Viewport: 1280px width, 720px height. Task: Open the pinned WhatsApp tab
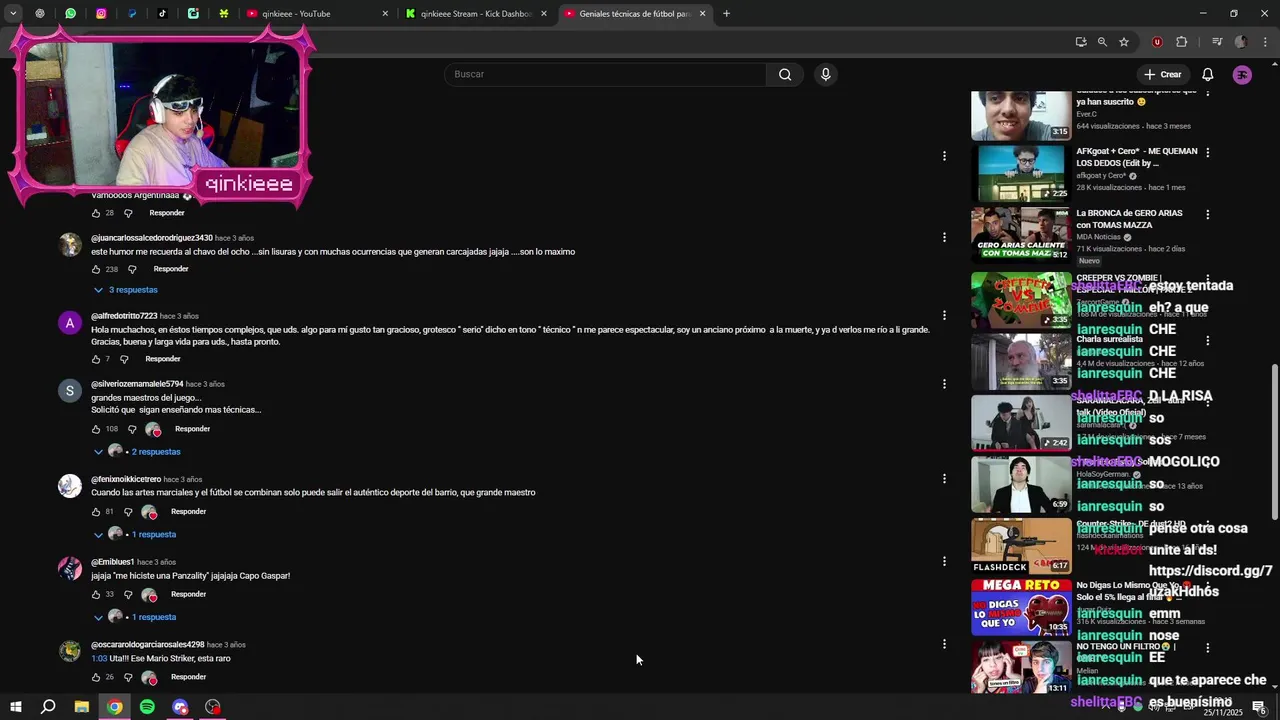tap(70, 14)
